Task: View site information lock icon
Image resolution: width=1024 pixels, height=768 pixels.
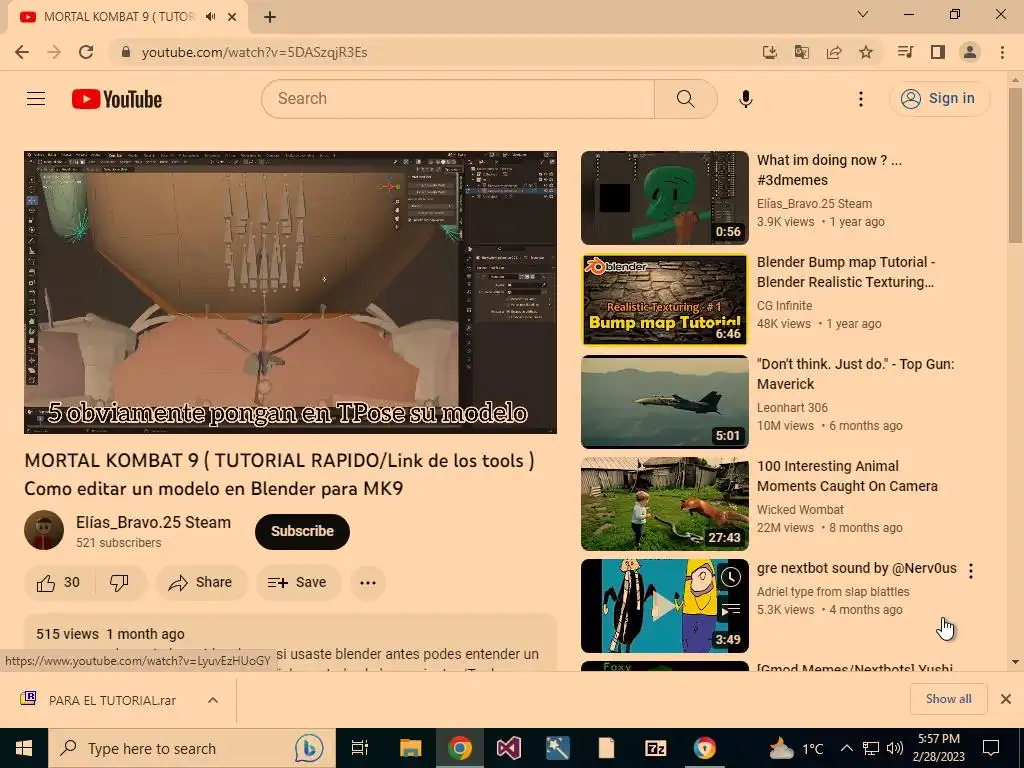Action: tap(126, 52)
